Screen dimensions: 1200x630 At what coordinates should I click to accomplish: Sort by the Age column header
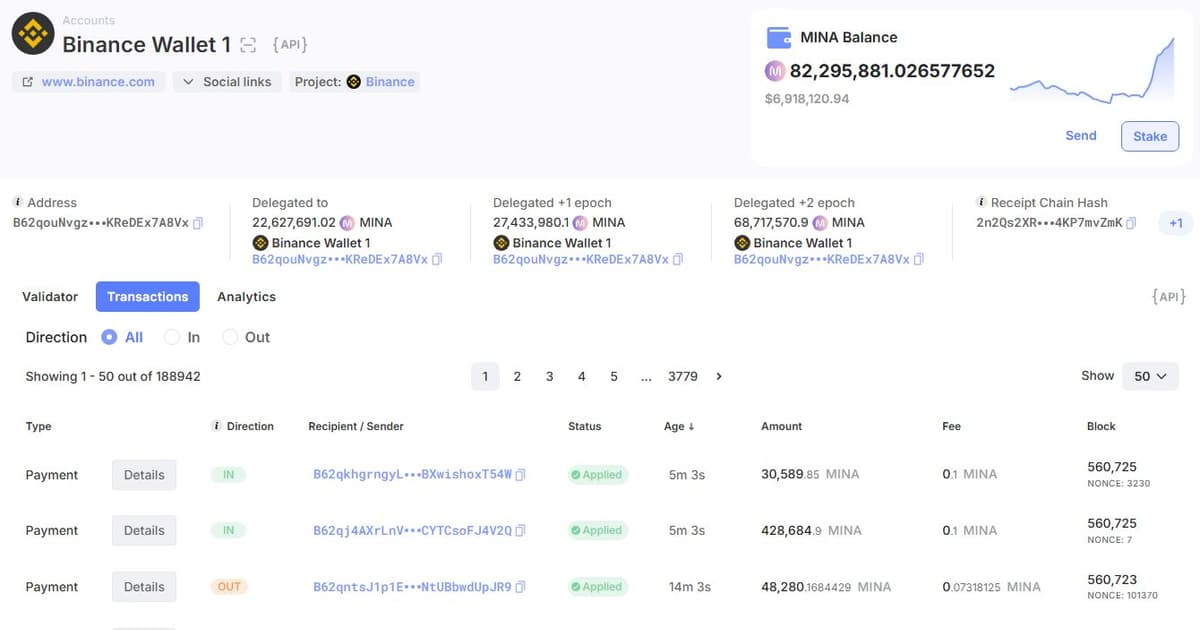click(x=679, y=426)
